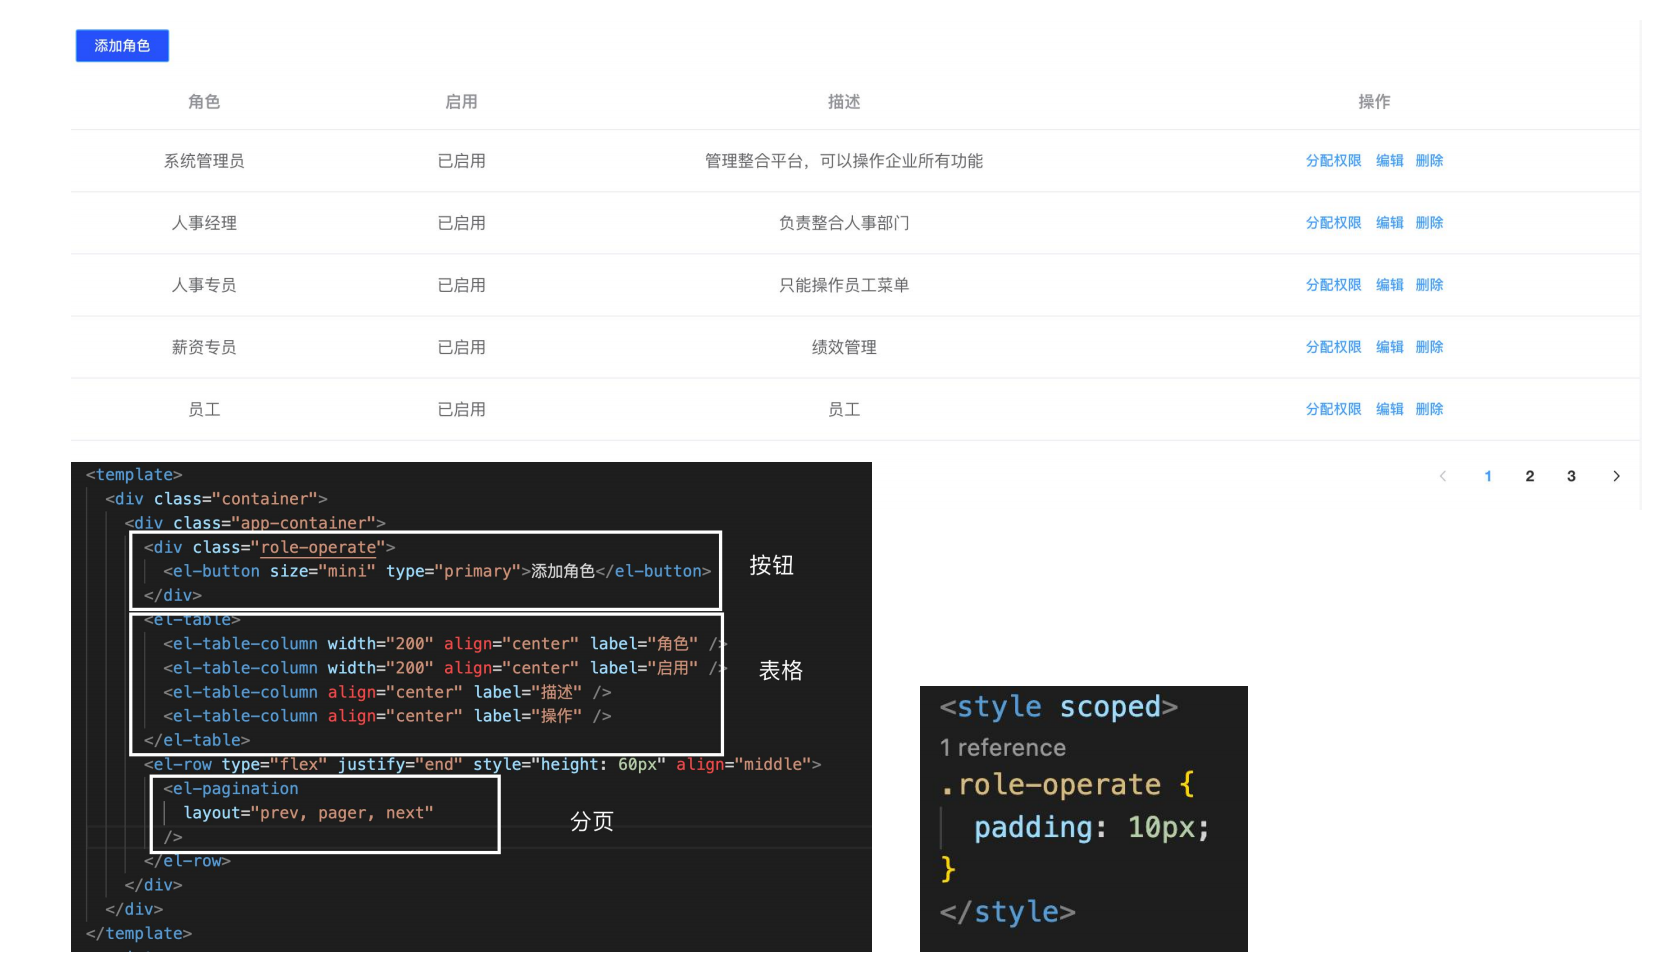This screenshot has width=1680, height=963.
Task: Click 编辑 link on 人事经理 row
Action: click(1390, 223)
